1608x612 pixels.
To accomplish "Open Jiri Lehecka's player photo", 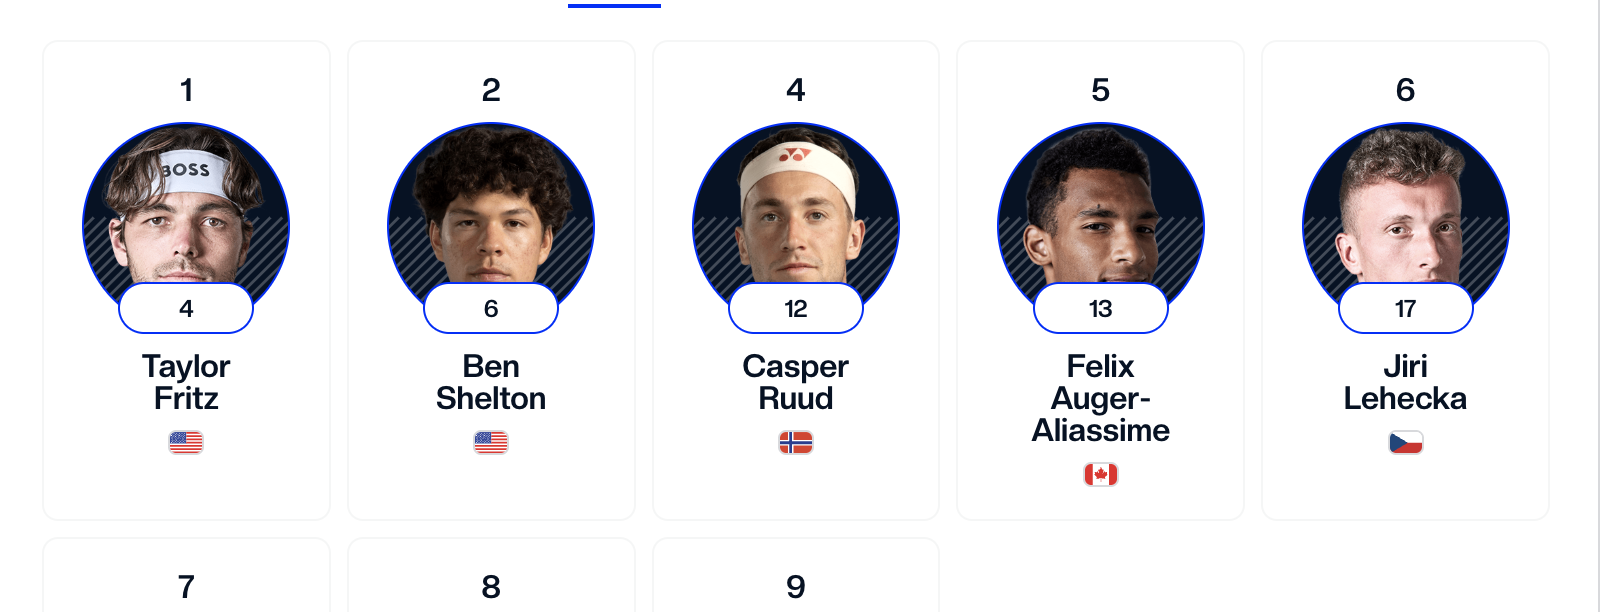I will click(x=1405, y=210).
